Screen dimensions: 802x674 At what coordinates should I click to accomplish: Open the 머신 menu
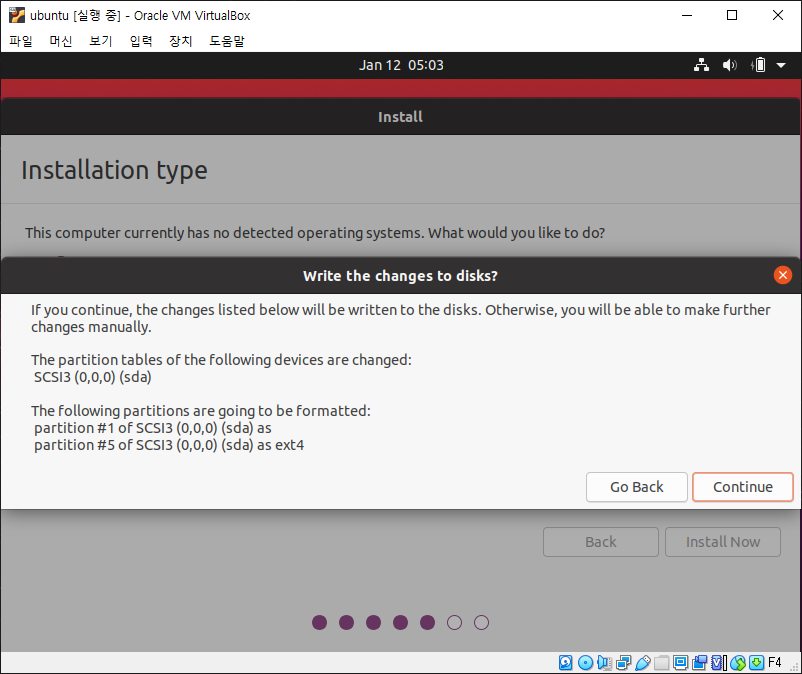tap(60, 41)
